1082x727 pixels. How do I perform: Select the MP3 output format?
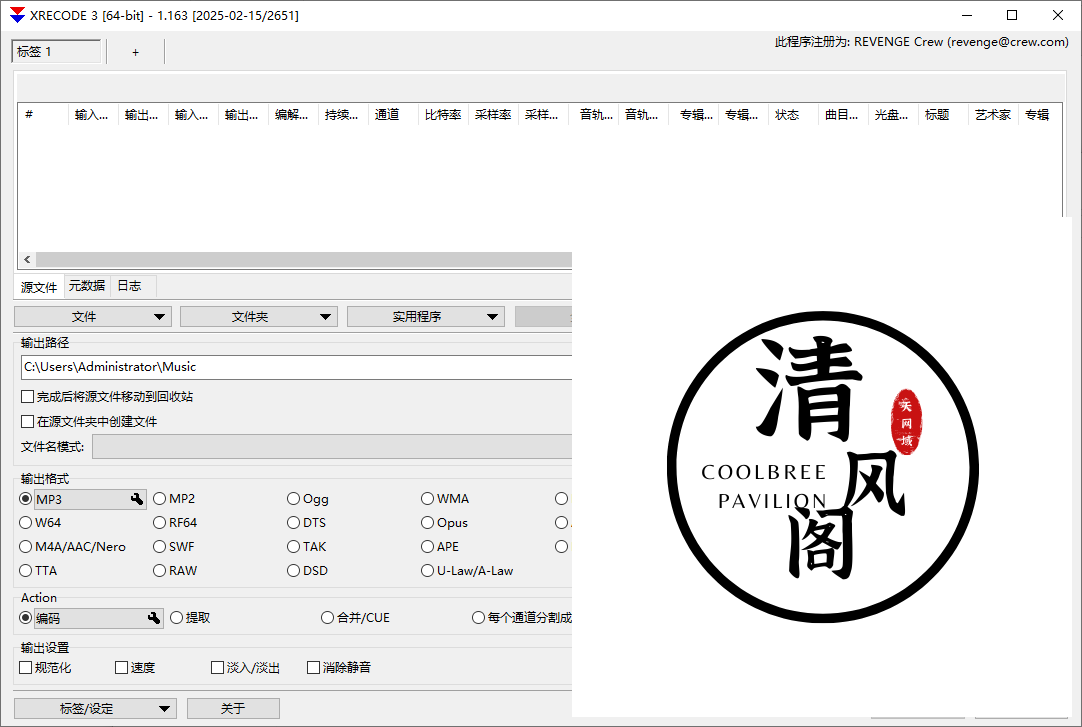(26, 499)
